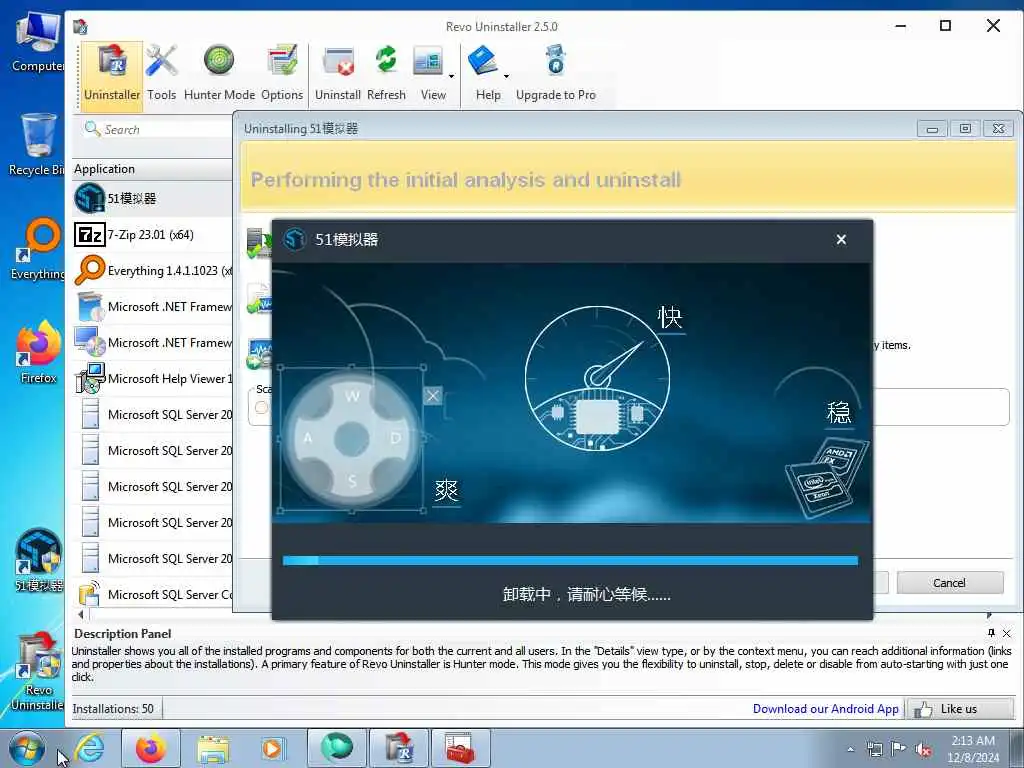Open the red toolbox taskbar app
Screen dimensions: 1024x768
click(x=460, y=748)
